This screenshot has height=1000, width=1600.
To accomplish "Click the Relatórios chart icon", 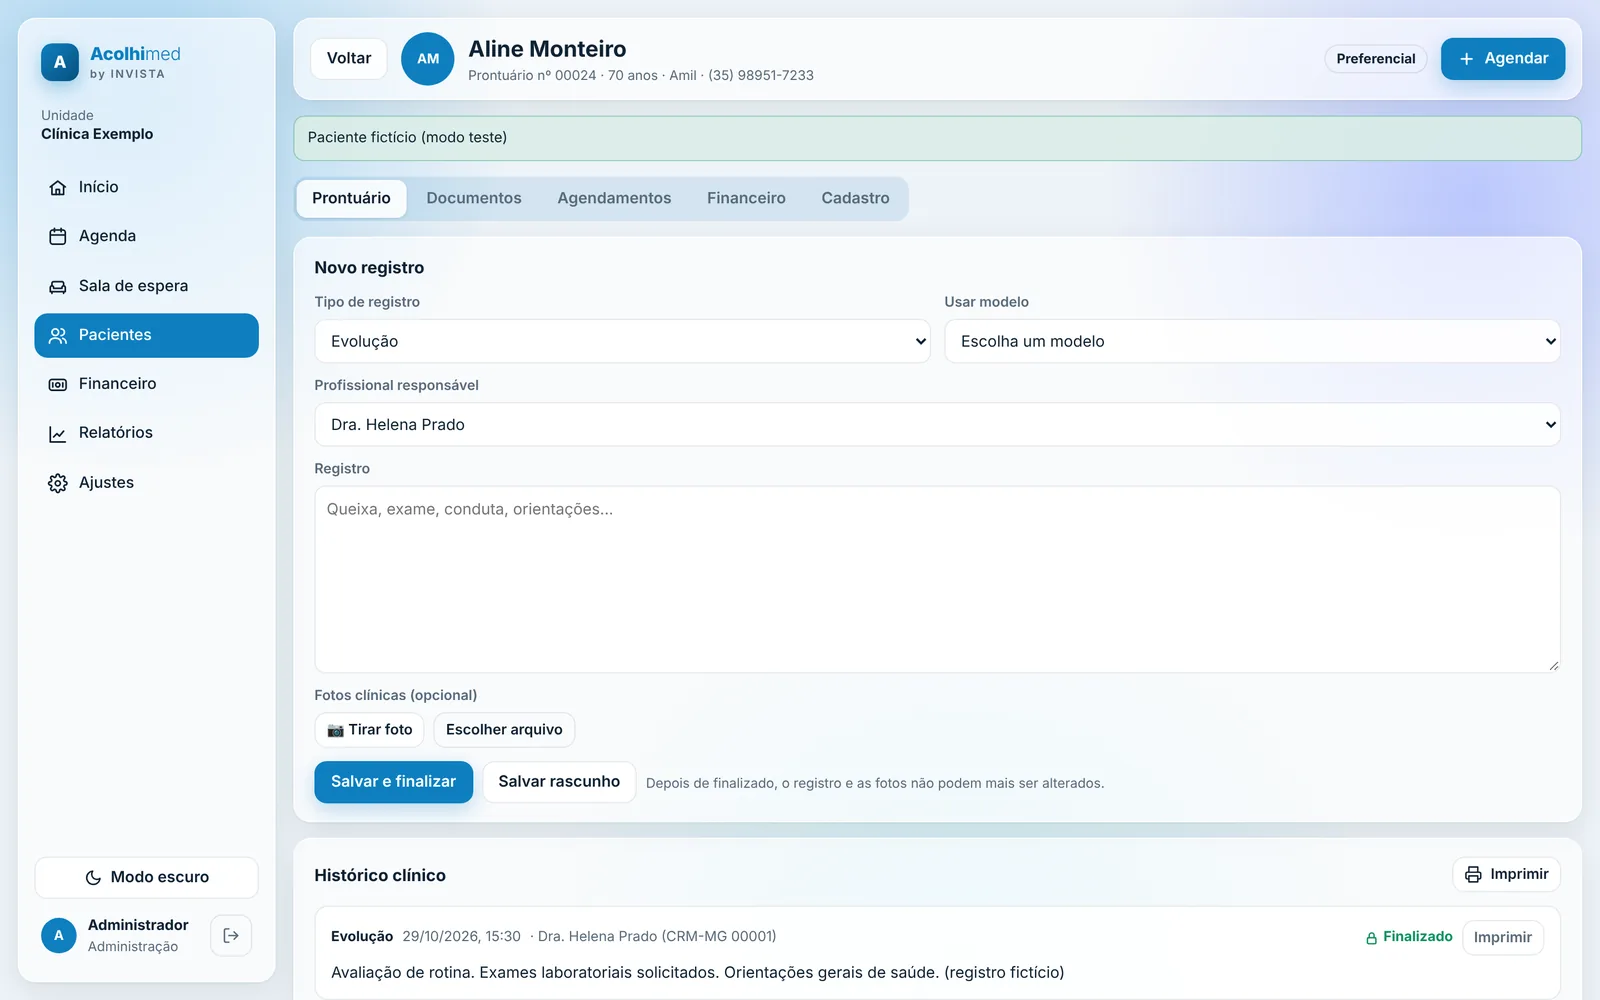I will pos(58,434).
